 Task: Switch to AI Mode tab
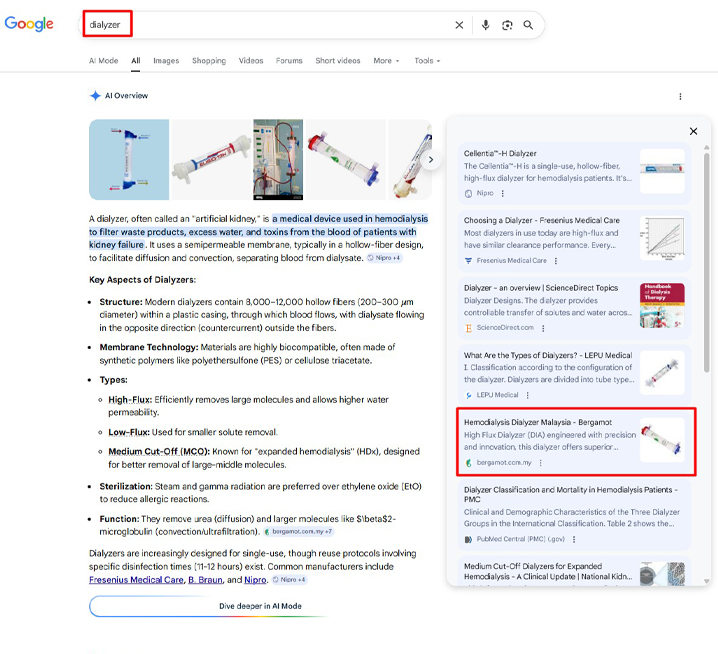103,60
